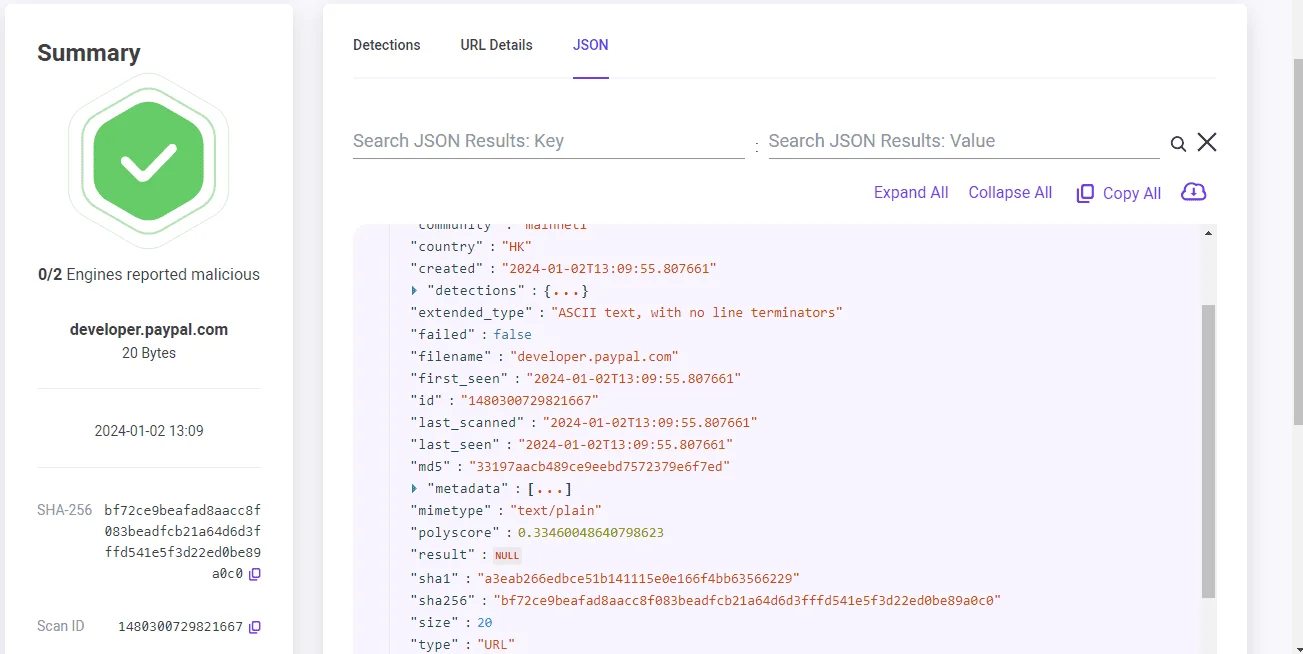Click Collapse All link

(x=1010, y=193)
